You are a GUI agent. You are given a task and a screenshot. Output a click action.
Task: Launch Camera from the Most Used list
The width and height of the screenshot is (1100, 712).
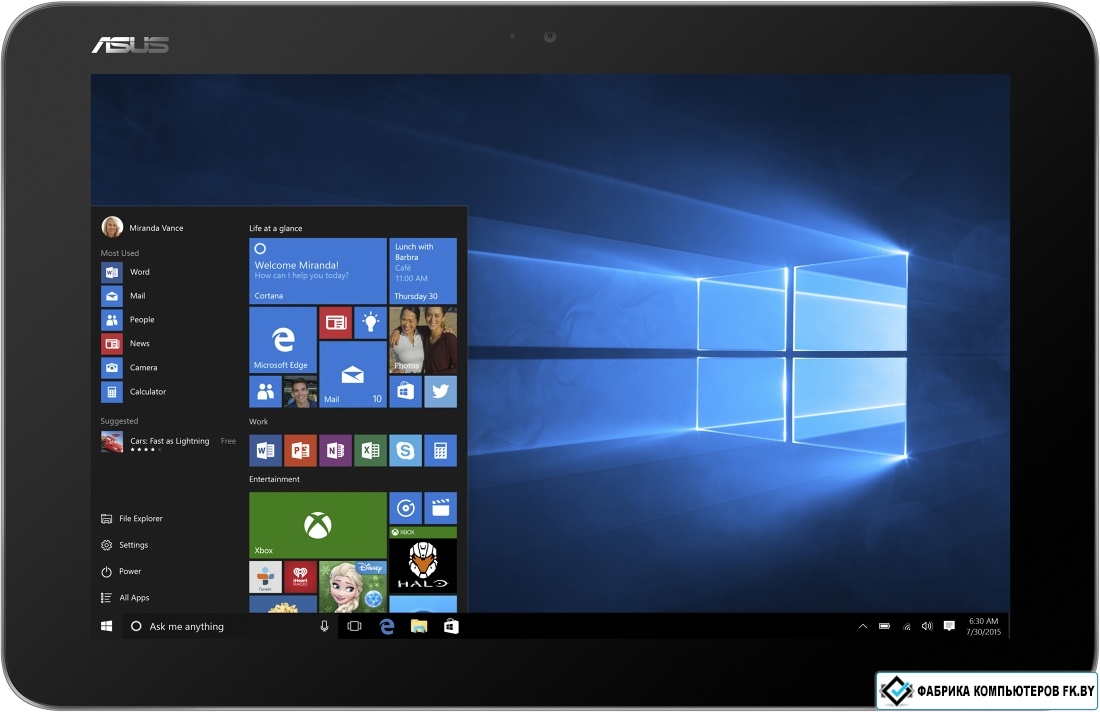tap(130, 368)
